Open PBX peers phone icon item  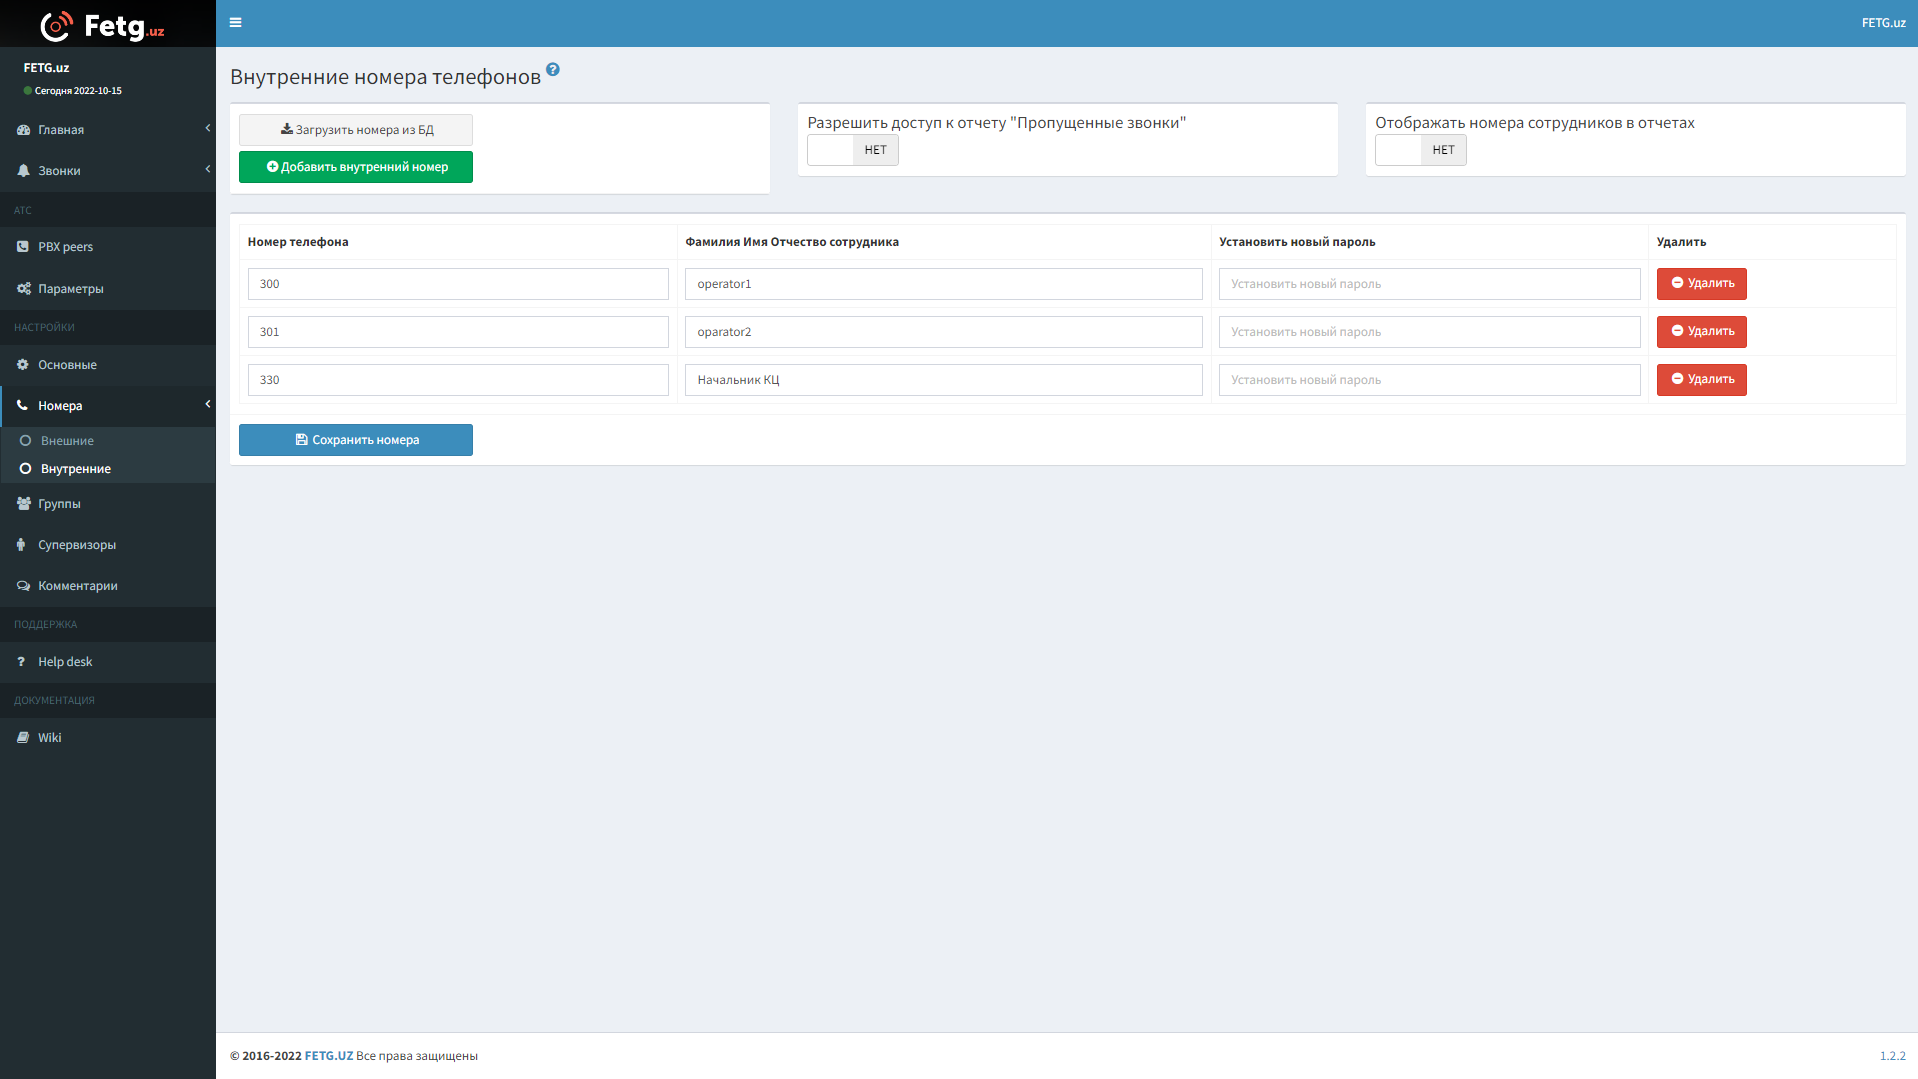coord(65,247)
